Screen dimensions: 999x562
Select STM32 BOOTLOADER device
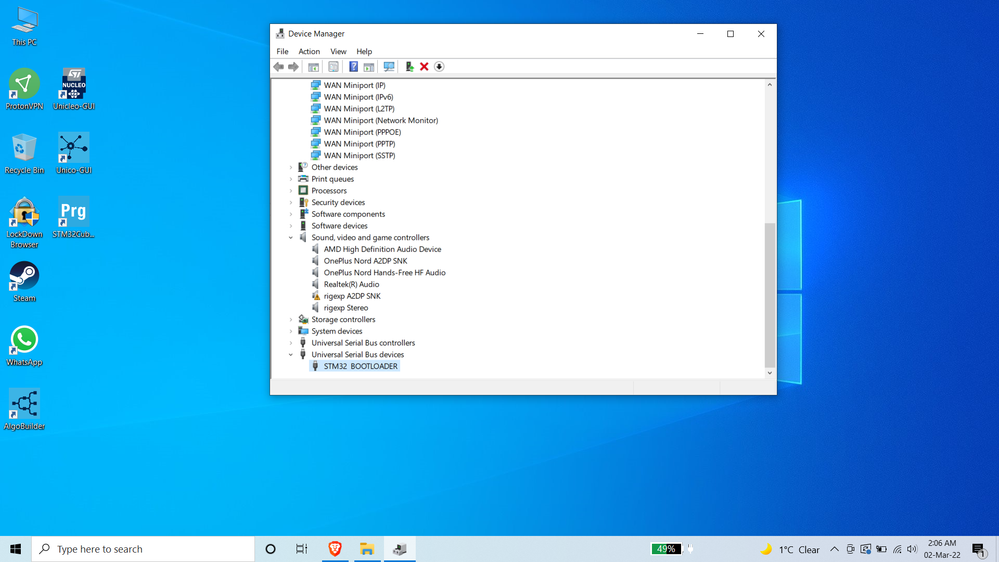360,366
